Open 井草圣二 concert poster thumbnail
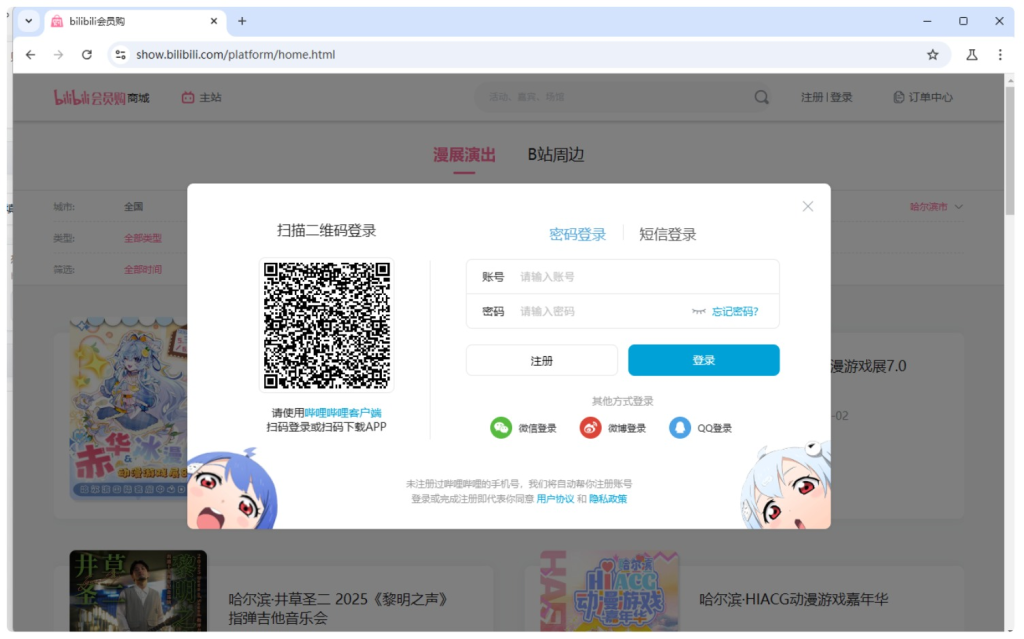 coord(138,591)
